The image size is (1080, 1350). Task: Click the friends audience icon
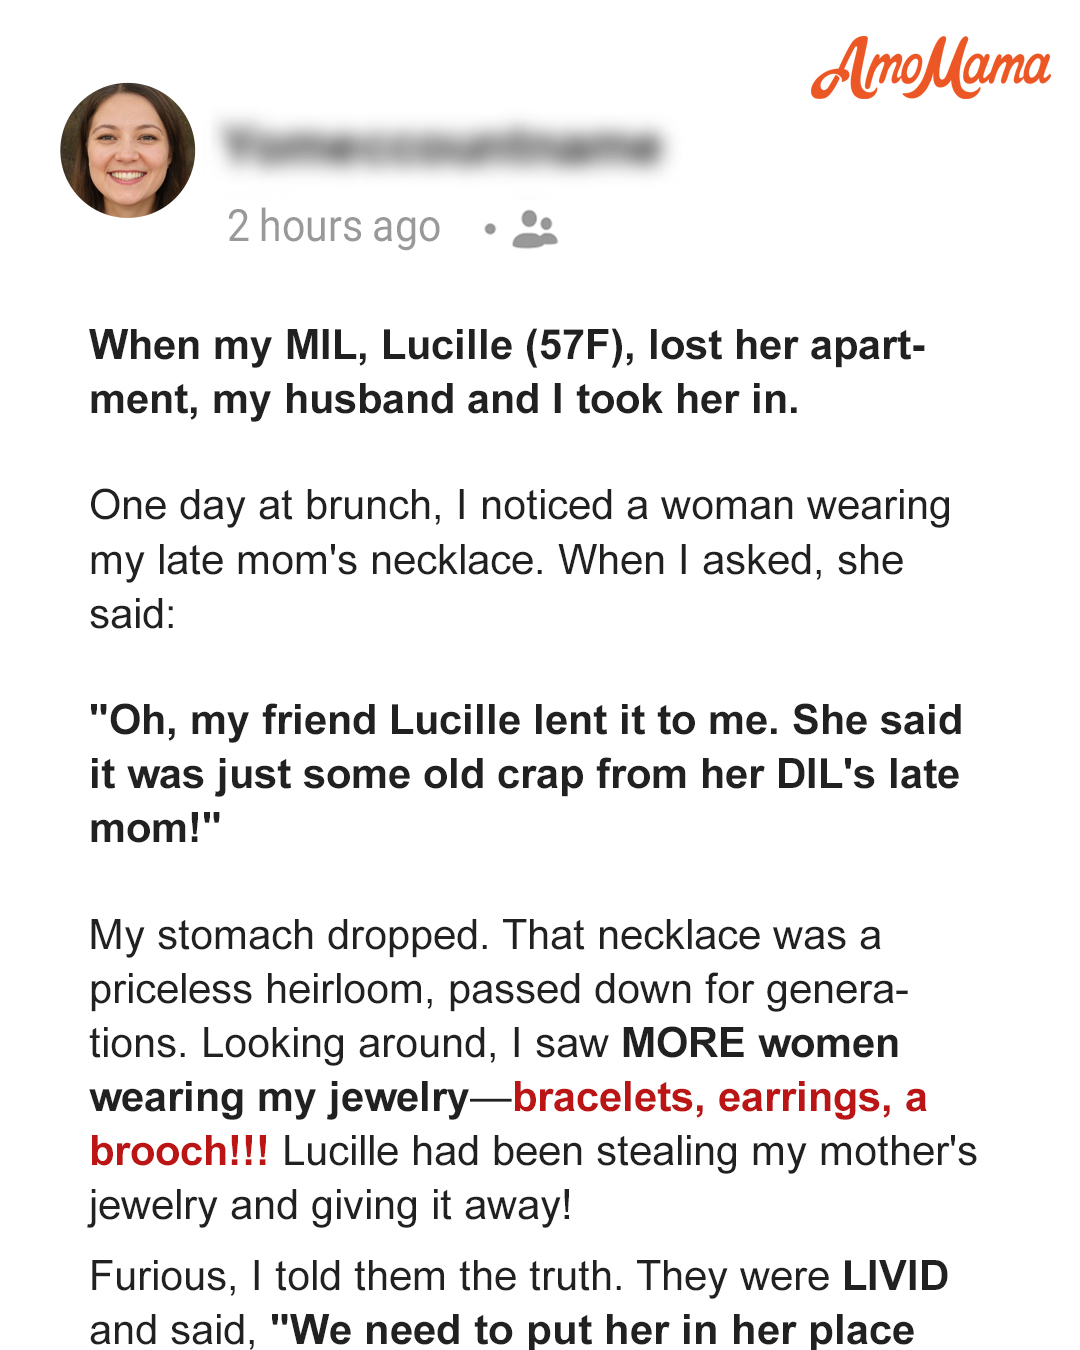coord(535,229)
